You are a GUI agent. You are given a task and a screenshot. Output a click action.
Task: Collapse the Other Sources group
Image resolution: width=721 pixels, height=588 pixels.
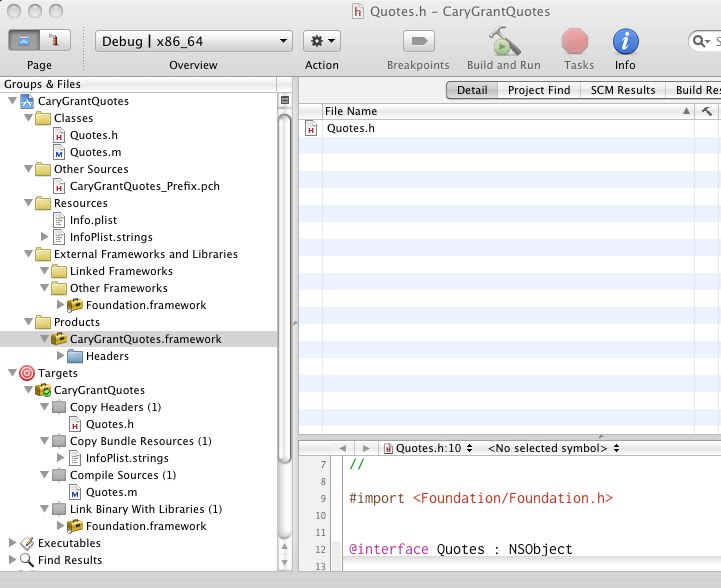coord(29,168)
